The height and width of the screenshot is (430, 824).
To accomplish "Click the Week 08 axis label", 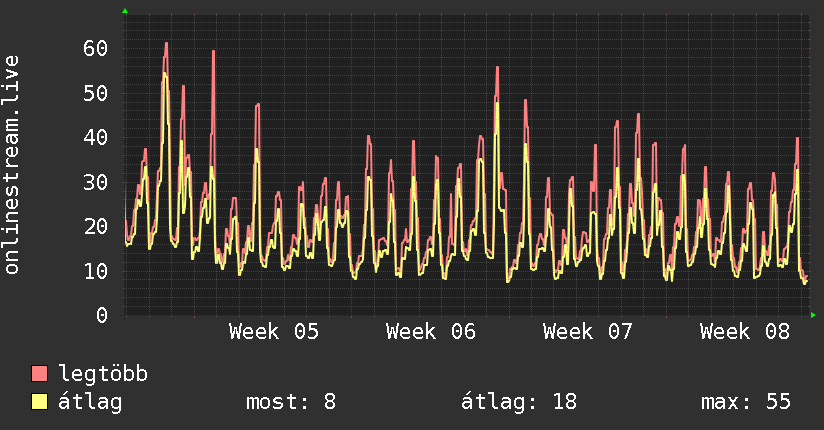I will coord(745,332).
